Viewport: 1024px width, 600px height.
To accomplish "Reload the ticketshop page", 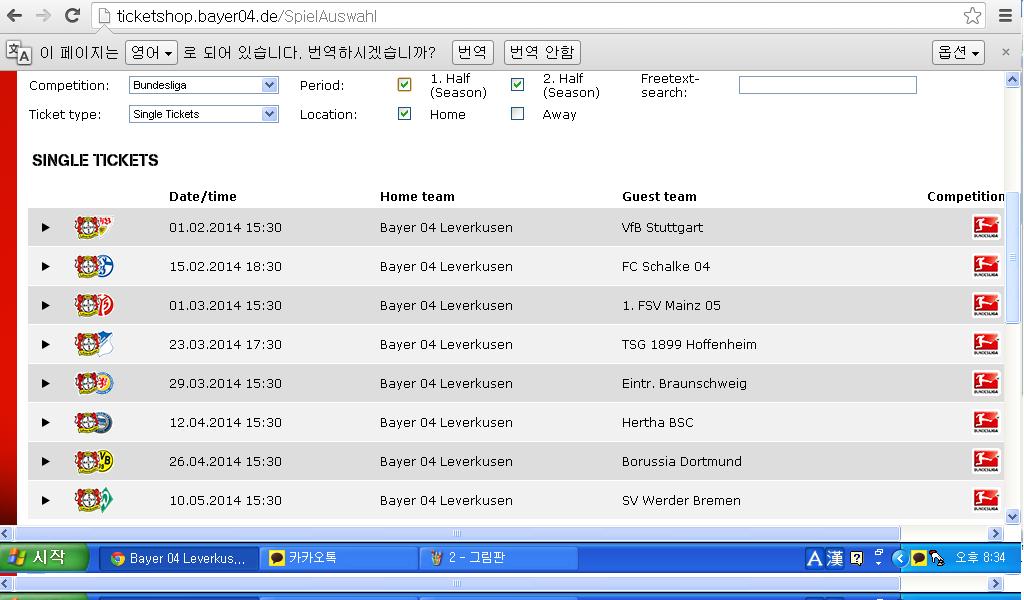I will (72, 16).
